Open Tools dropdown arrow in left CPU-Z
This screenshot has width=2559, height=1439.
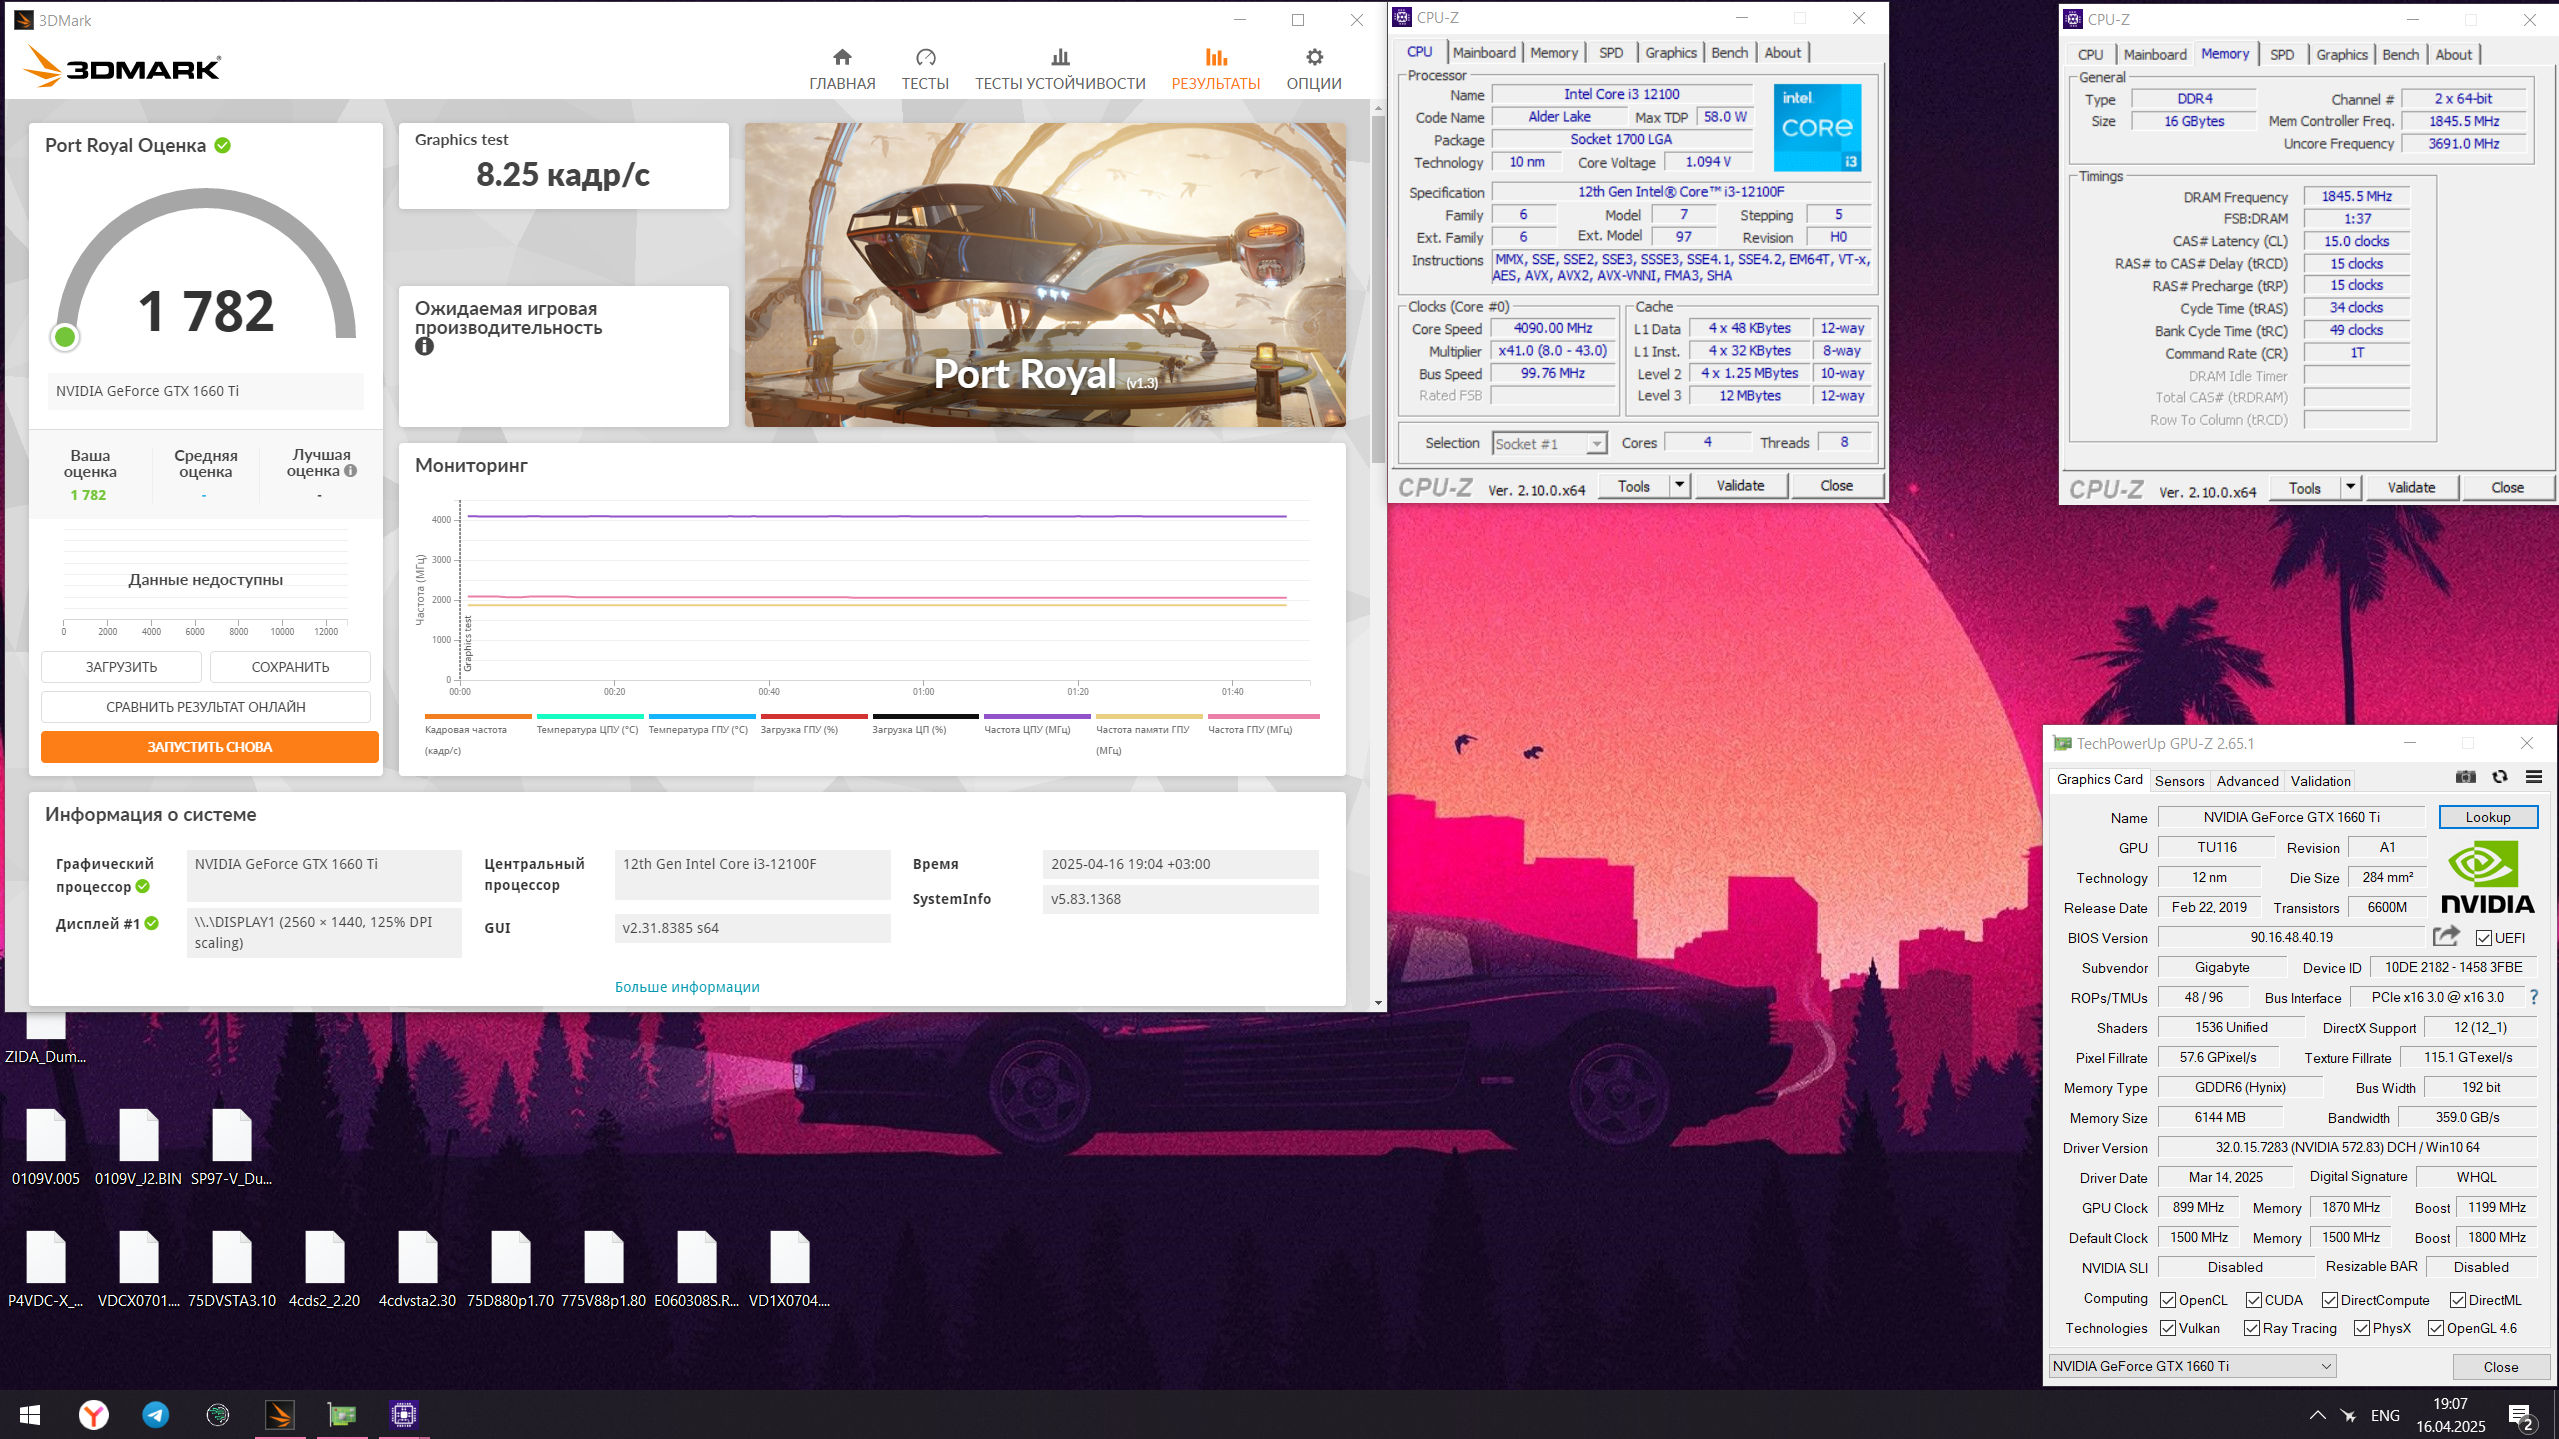coord(1679,485)
